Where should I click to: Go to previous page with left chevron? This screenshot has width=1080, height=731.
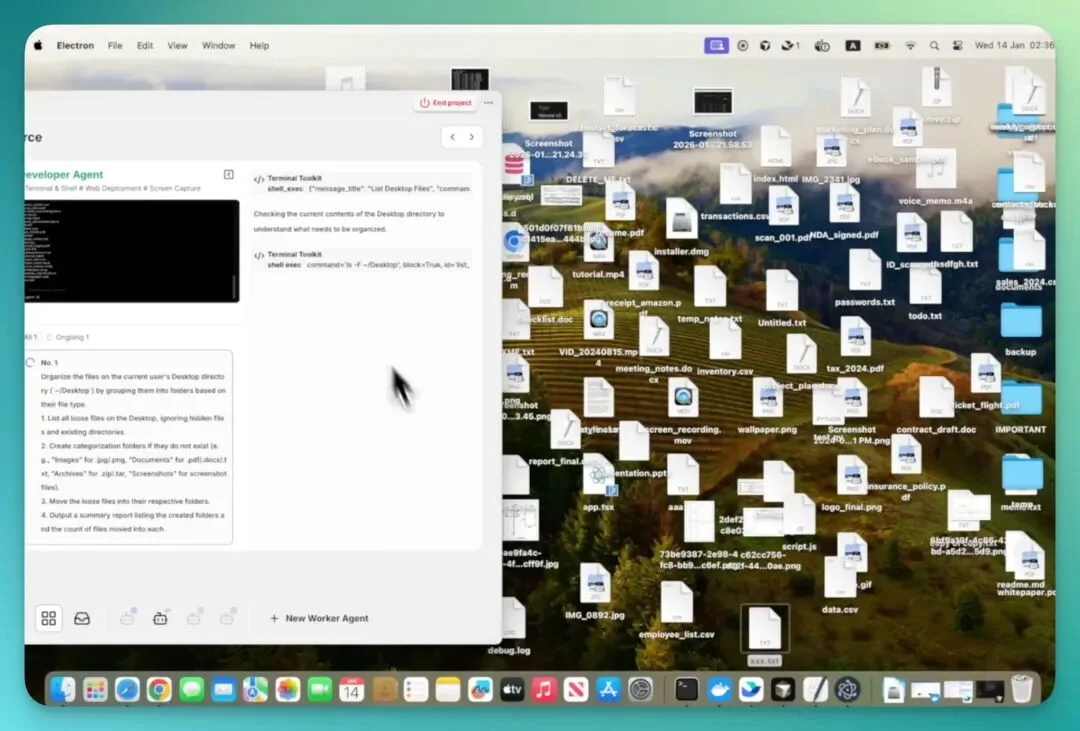coord(452,137)
